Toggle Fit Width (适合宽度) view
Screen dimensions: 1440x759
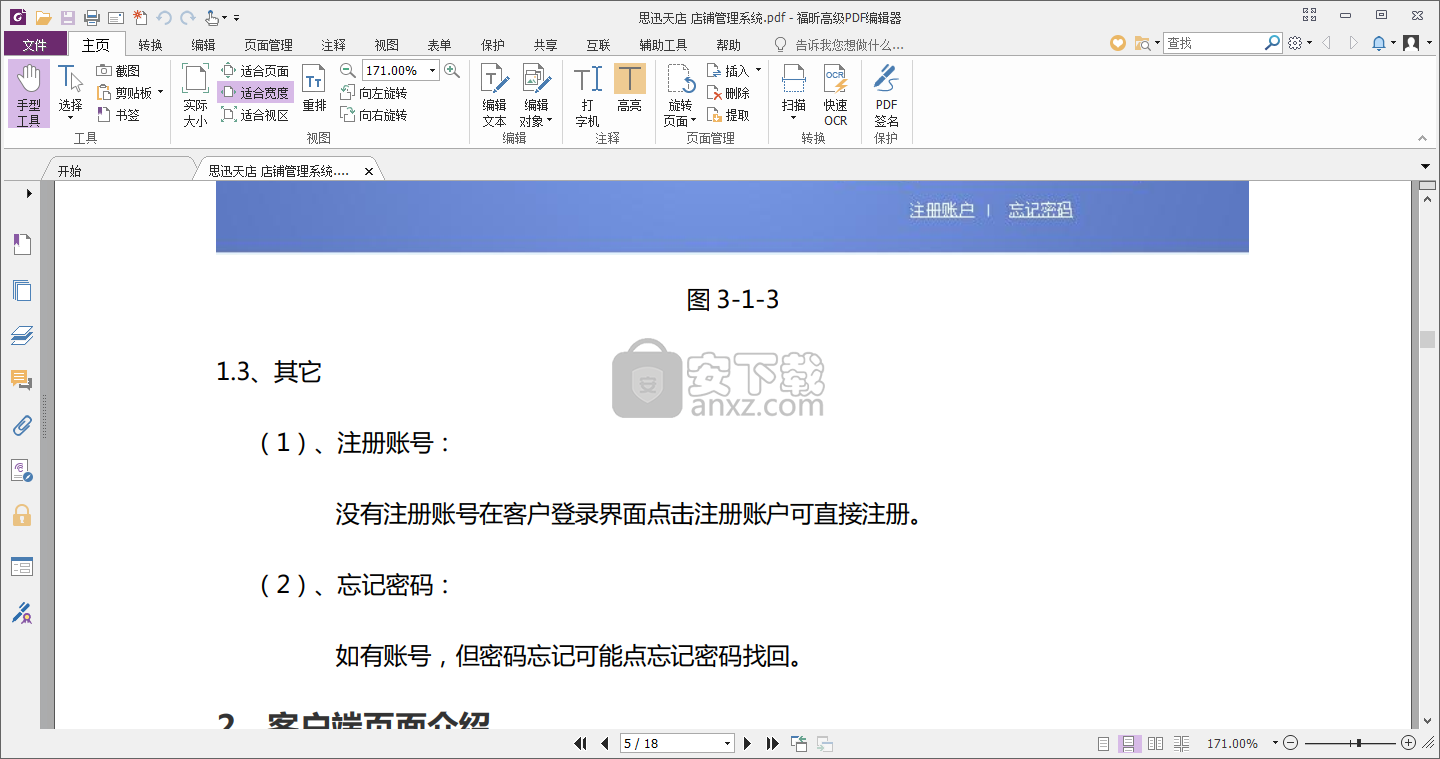coord(255,93)
